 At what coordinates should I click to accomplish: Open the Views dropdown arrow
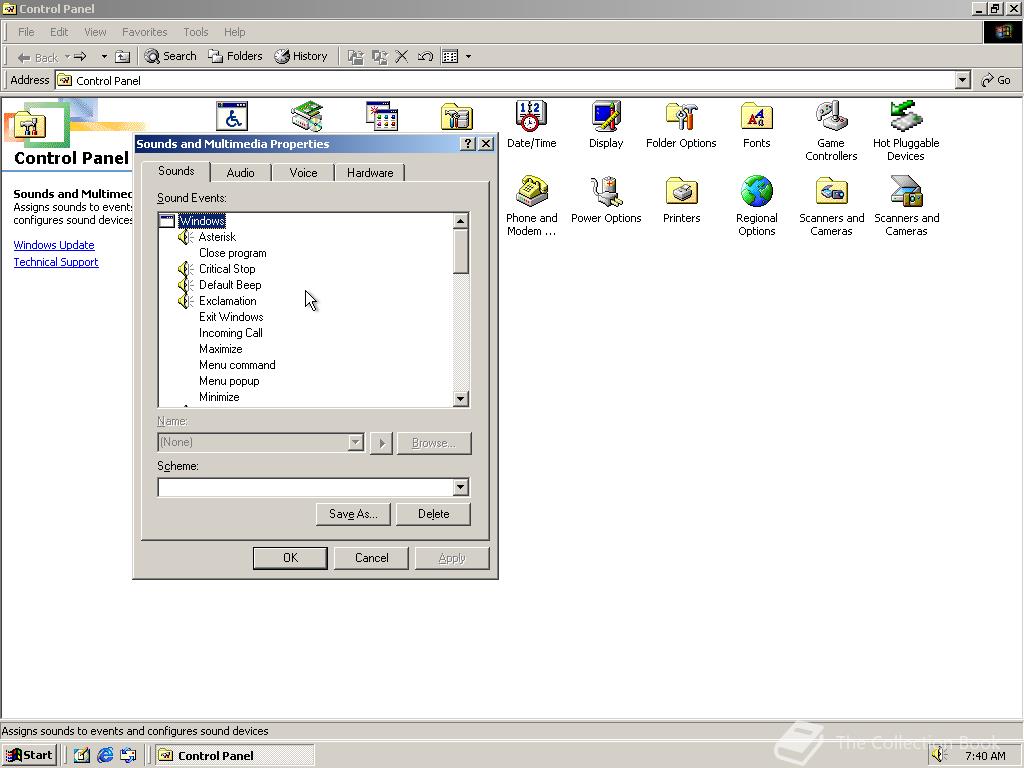coord(468,57)
